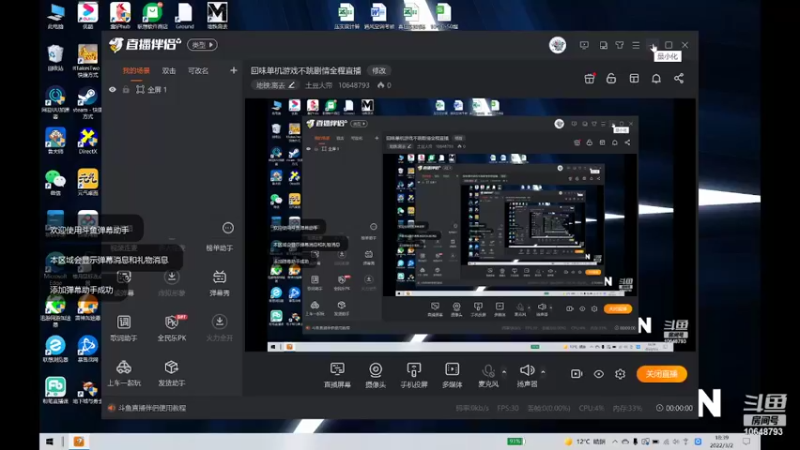Switch to the 我的场景 scene tab
The width and height of the screenshot is (800, 450).
click(x=136, y=71)
